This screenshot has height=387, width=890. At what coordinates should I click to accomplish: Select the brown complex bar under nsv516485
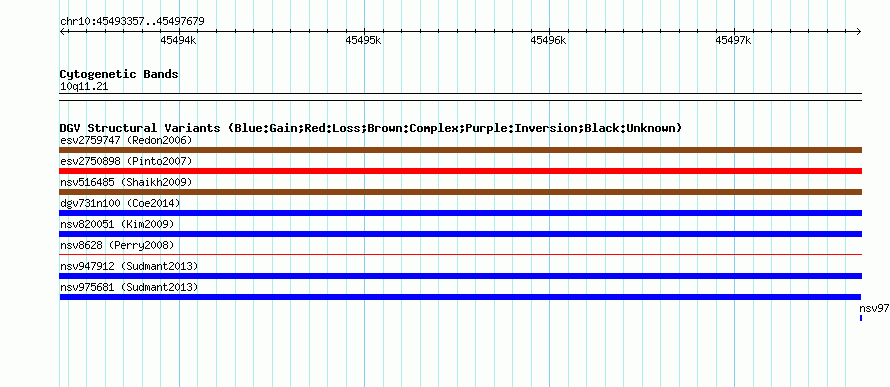460,192
